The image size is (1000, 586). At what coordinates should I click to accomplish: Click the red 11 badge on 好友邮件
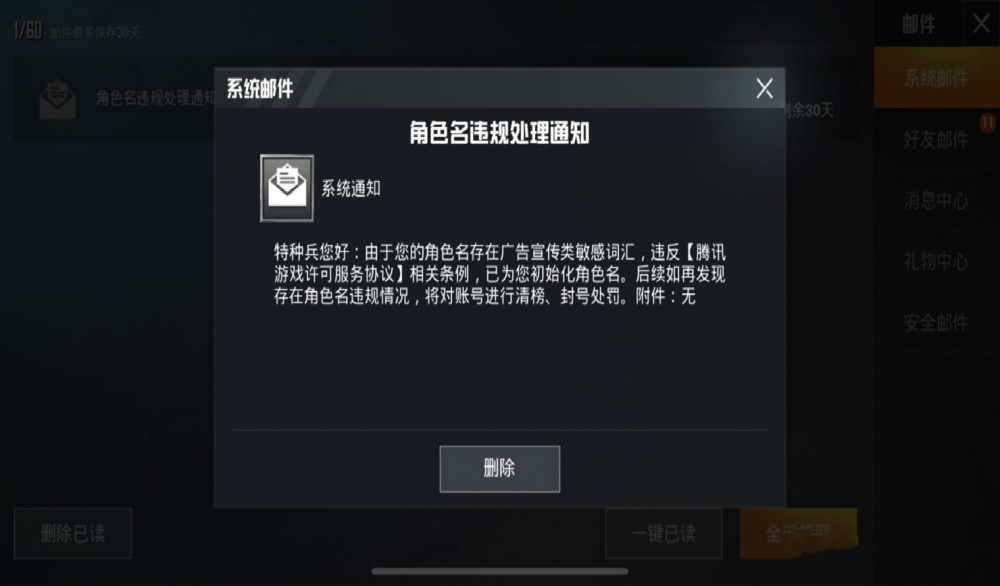pyautogui.click(x=987, y=122)
